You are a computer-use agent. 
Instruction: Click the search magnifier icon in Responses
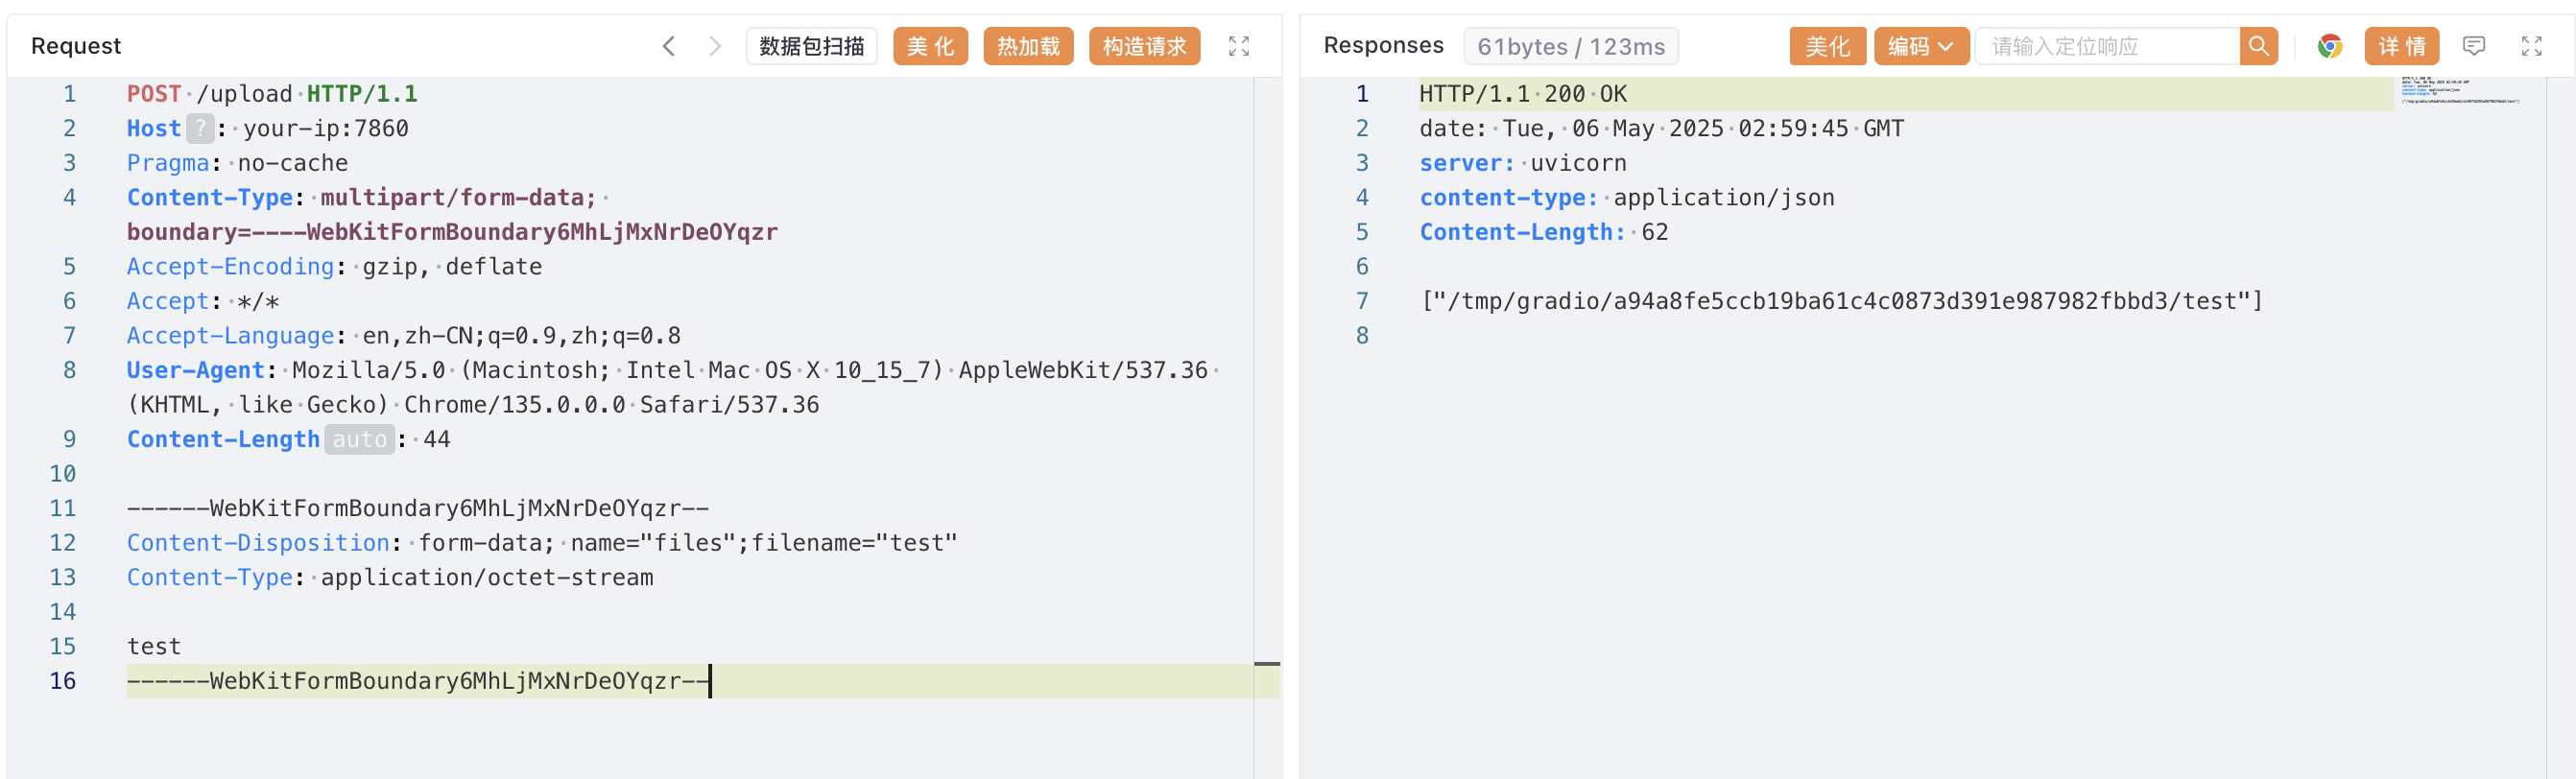tap(2258, 46)
